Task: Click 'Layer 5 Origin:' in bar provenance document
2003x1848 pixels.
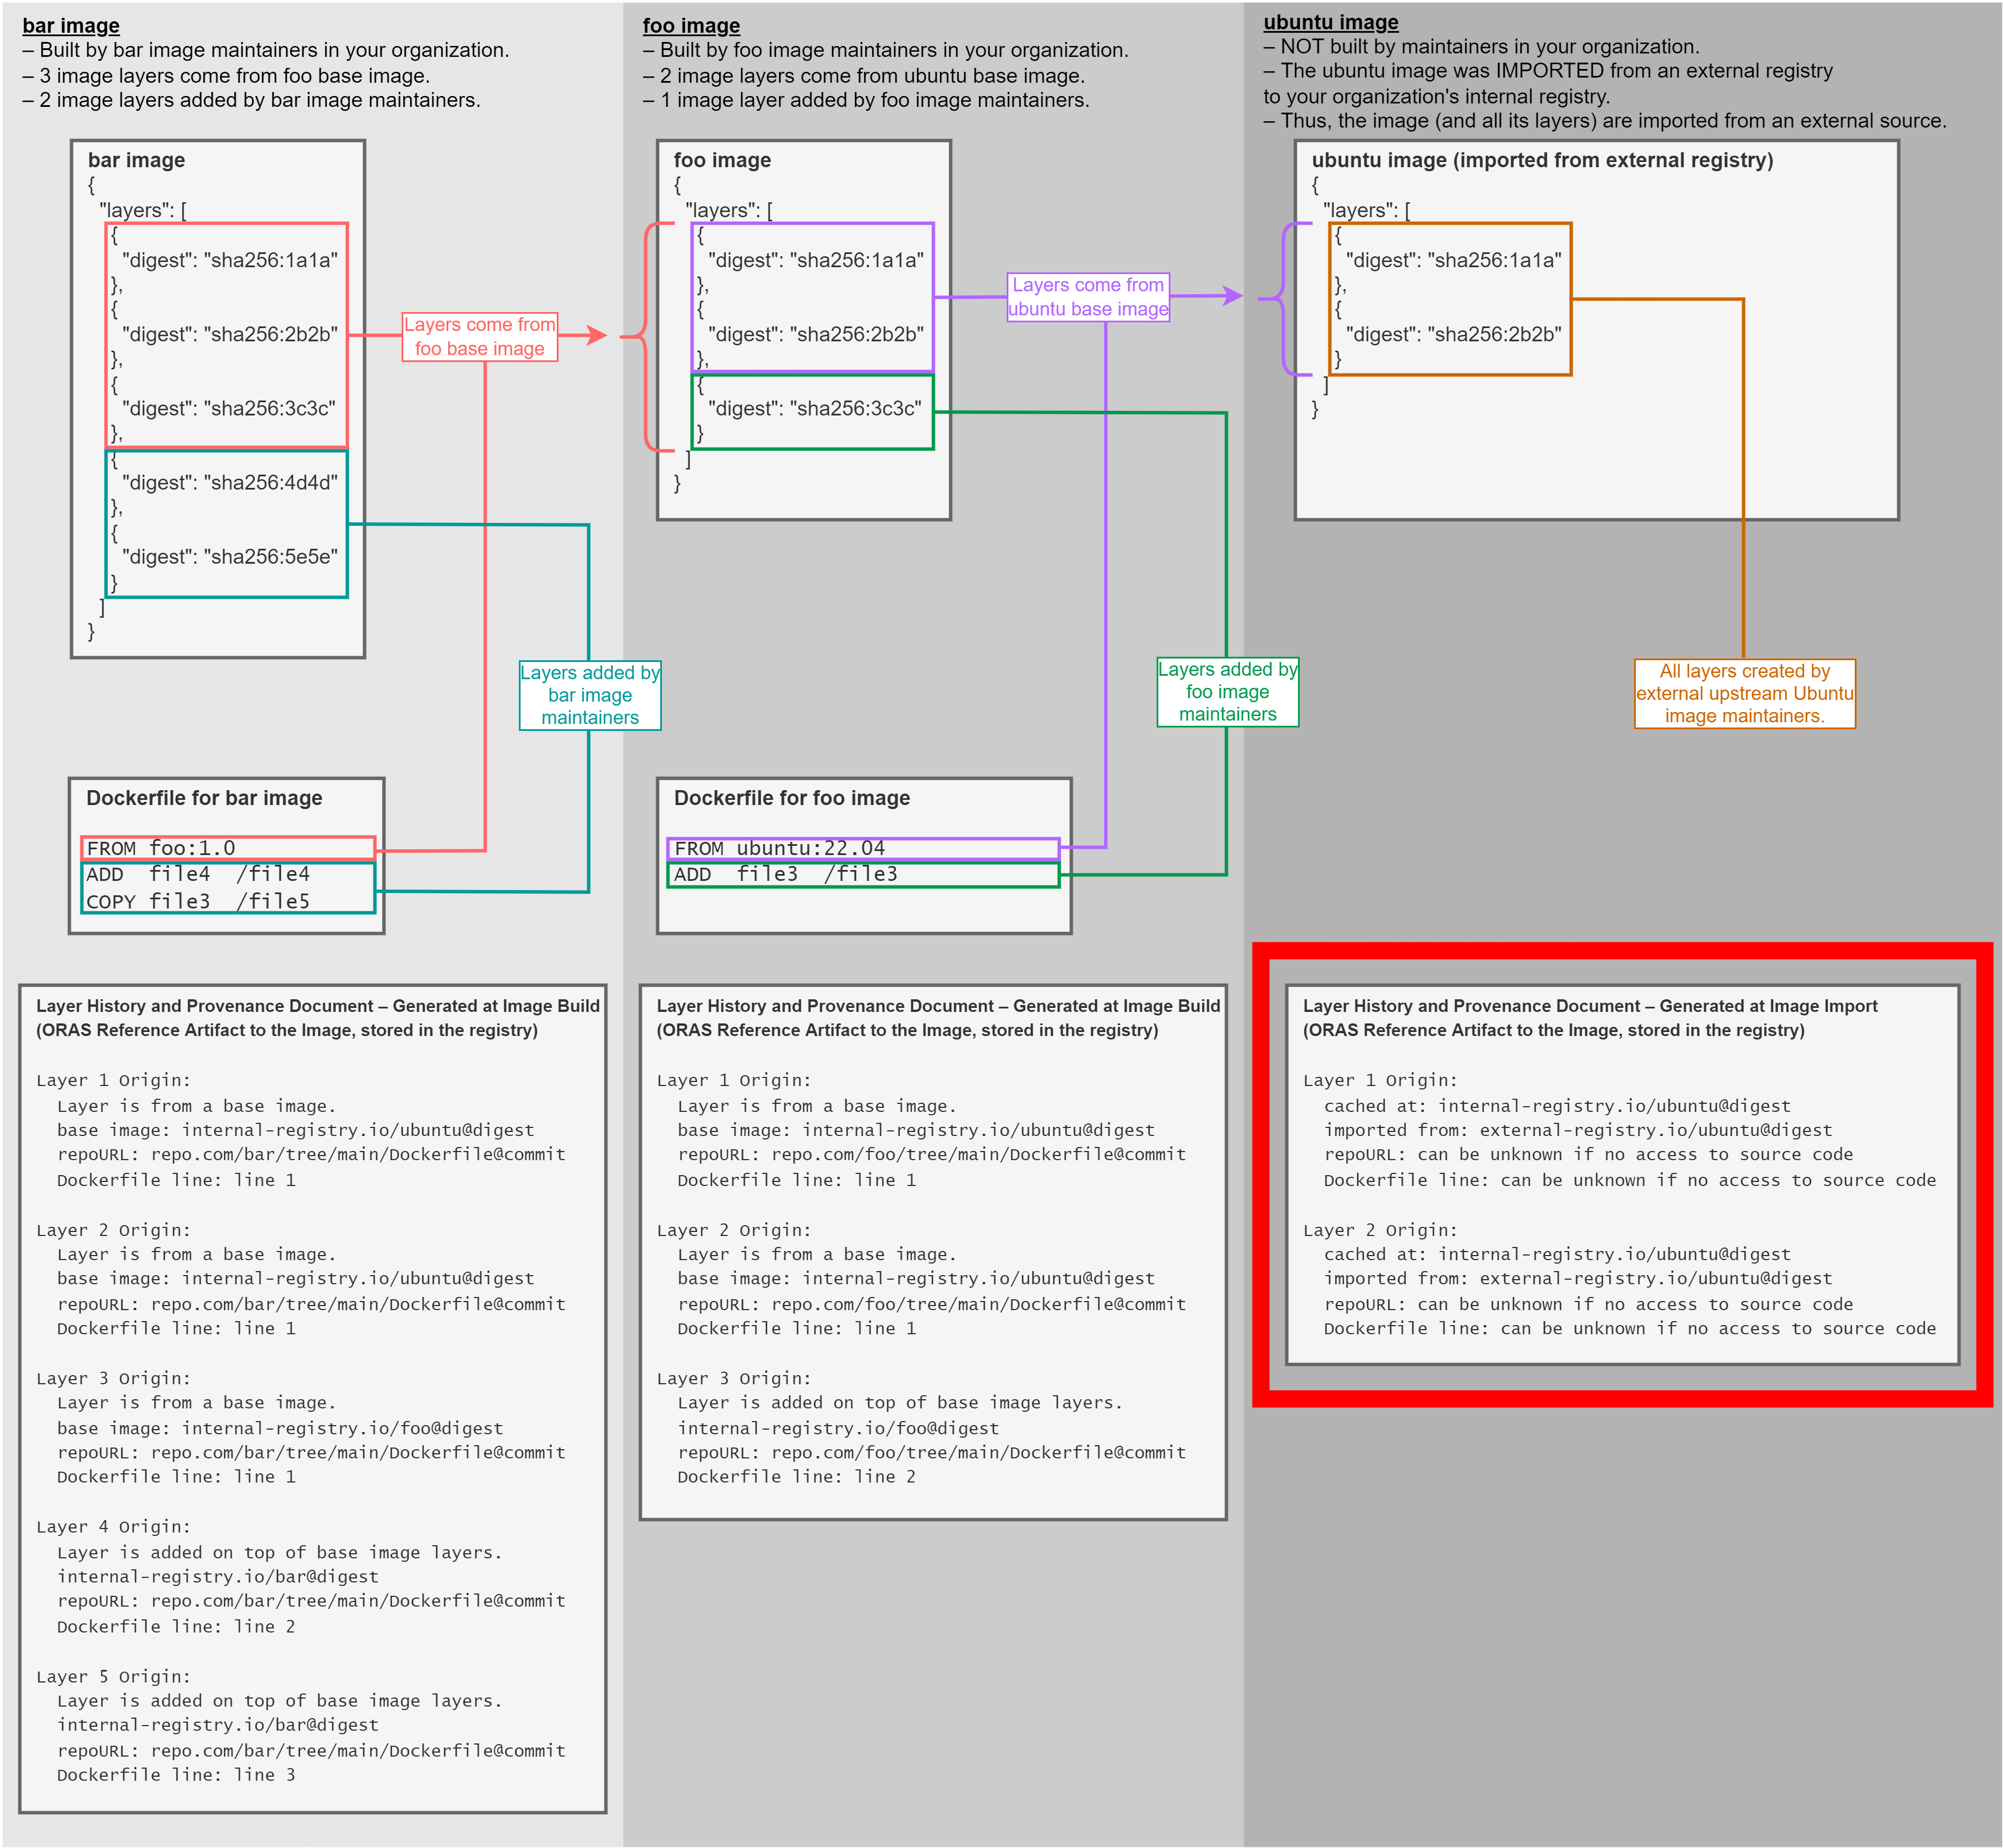Action: coord(113,1677)
